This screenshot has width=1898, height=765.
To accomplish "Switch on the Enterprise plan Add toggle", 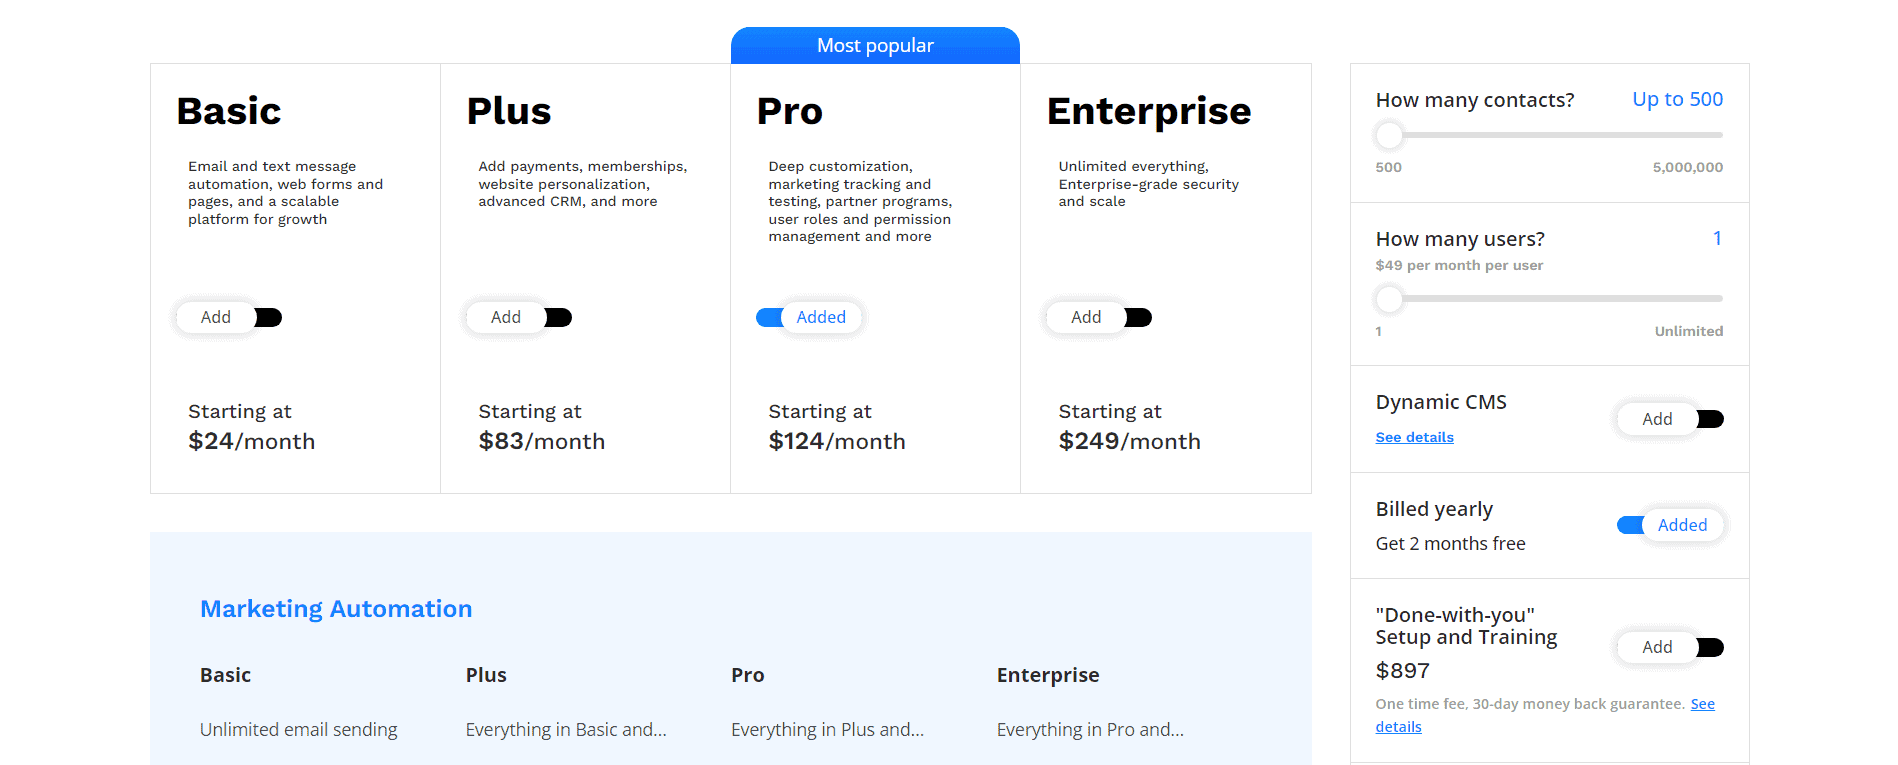I will (1099, 317).
